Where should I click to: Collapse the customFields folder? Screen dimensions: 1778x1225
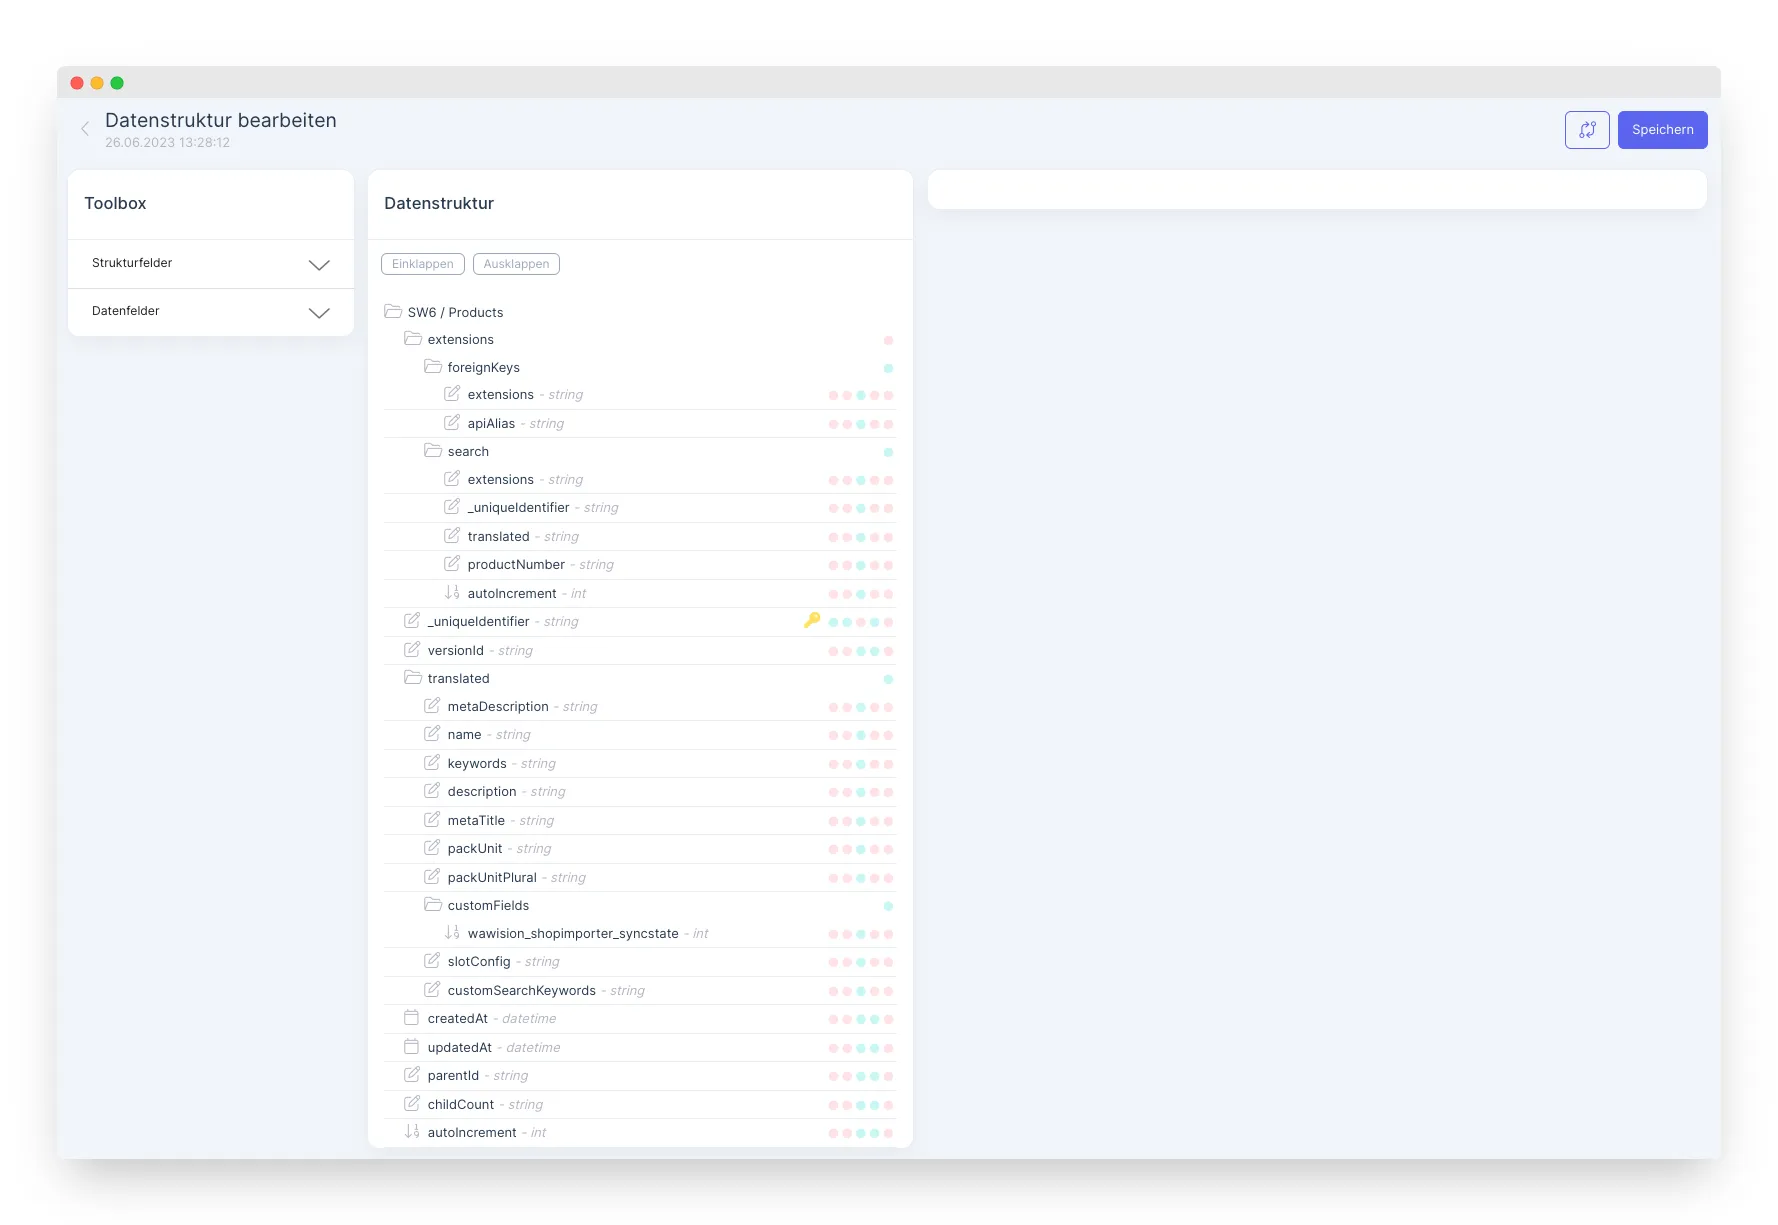(x=433, y=905)
